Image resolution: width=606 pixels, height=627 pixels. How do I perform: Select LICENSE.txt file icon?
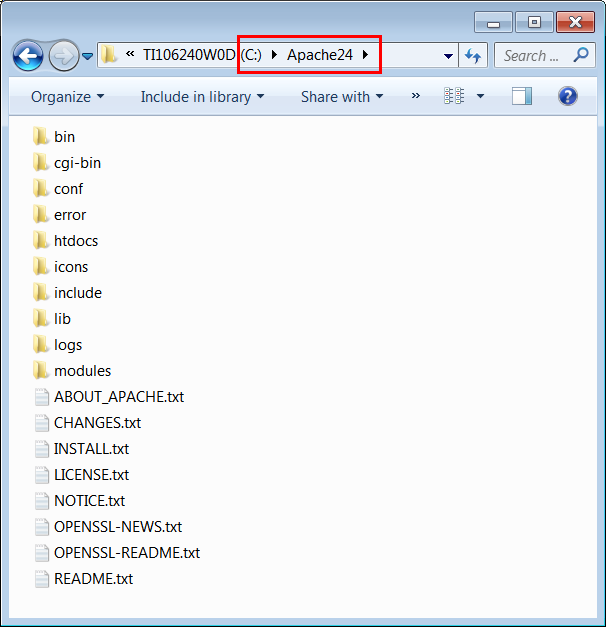click(x=42, y=475)
